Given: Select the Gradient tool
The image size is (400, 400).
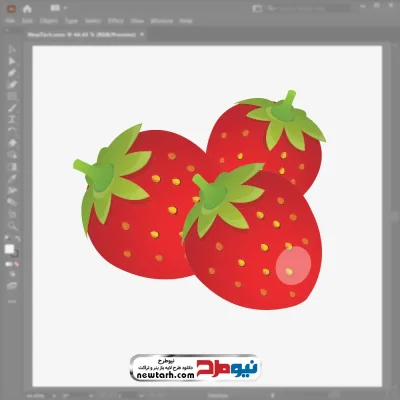Looking at the screenshot, I should tap(12, 167).
